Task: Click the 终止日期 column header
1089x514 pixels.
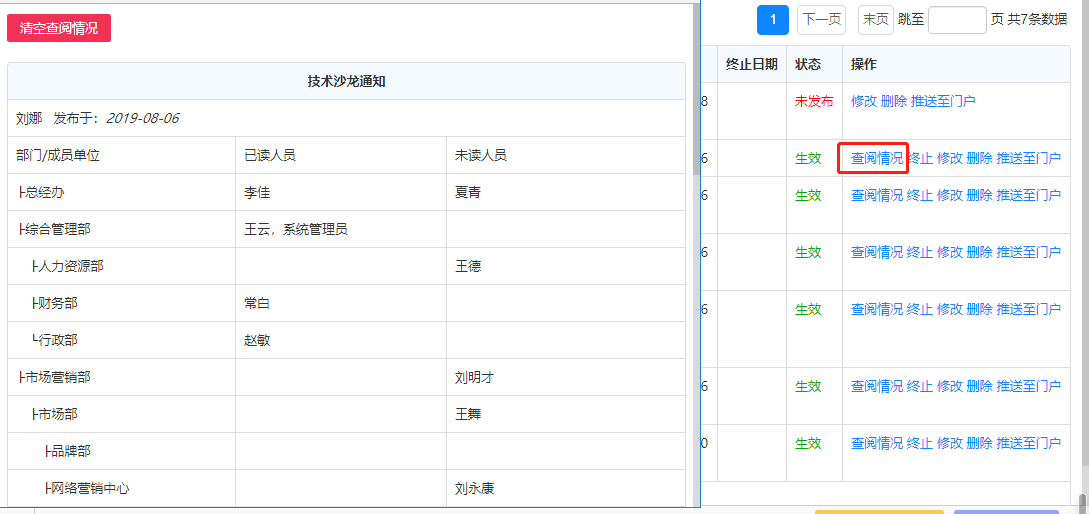Action: coord(751,64)
